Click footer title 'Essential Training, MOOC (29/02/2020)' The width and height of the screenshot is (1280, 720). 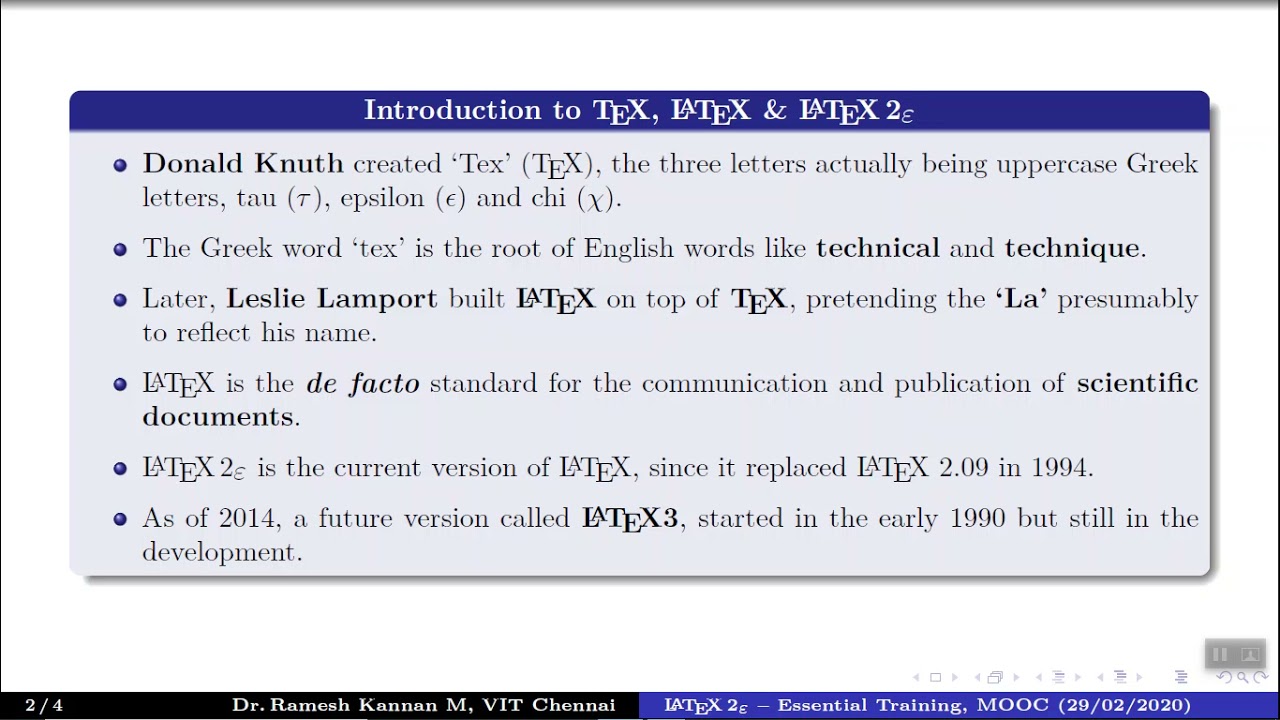pyautogui.click(x=984, y=706)
